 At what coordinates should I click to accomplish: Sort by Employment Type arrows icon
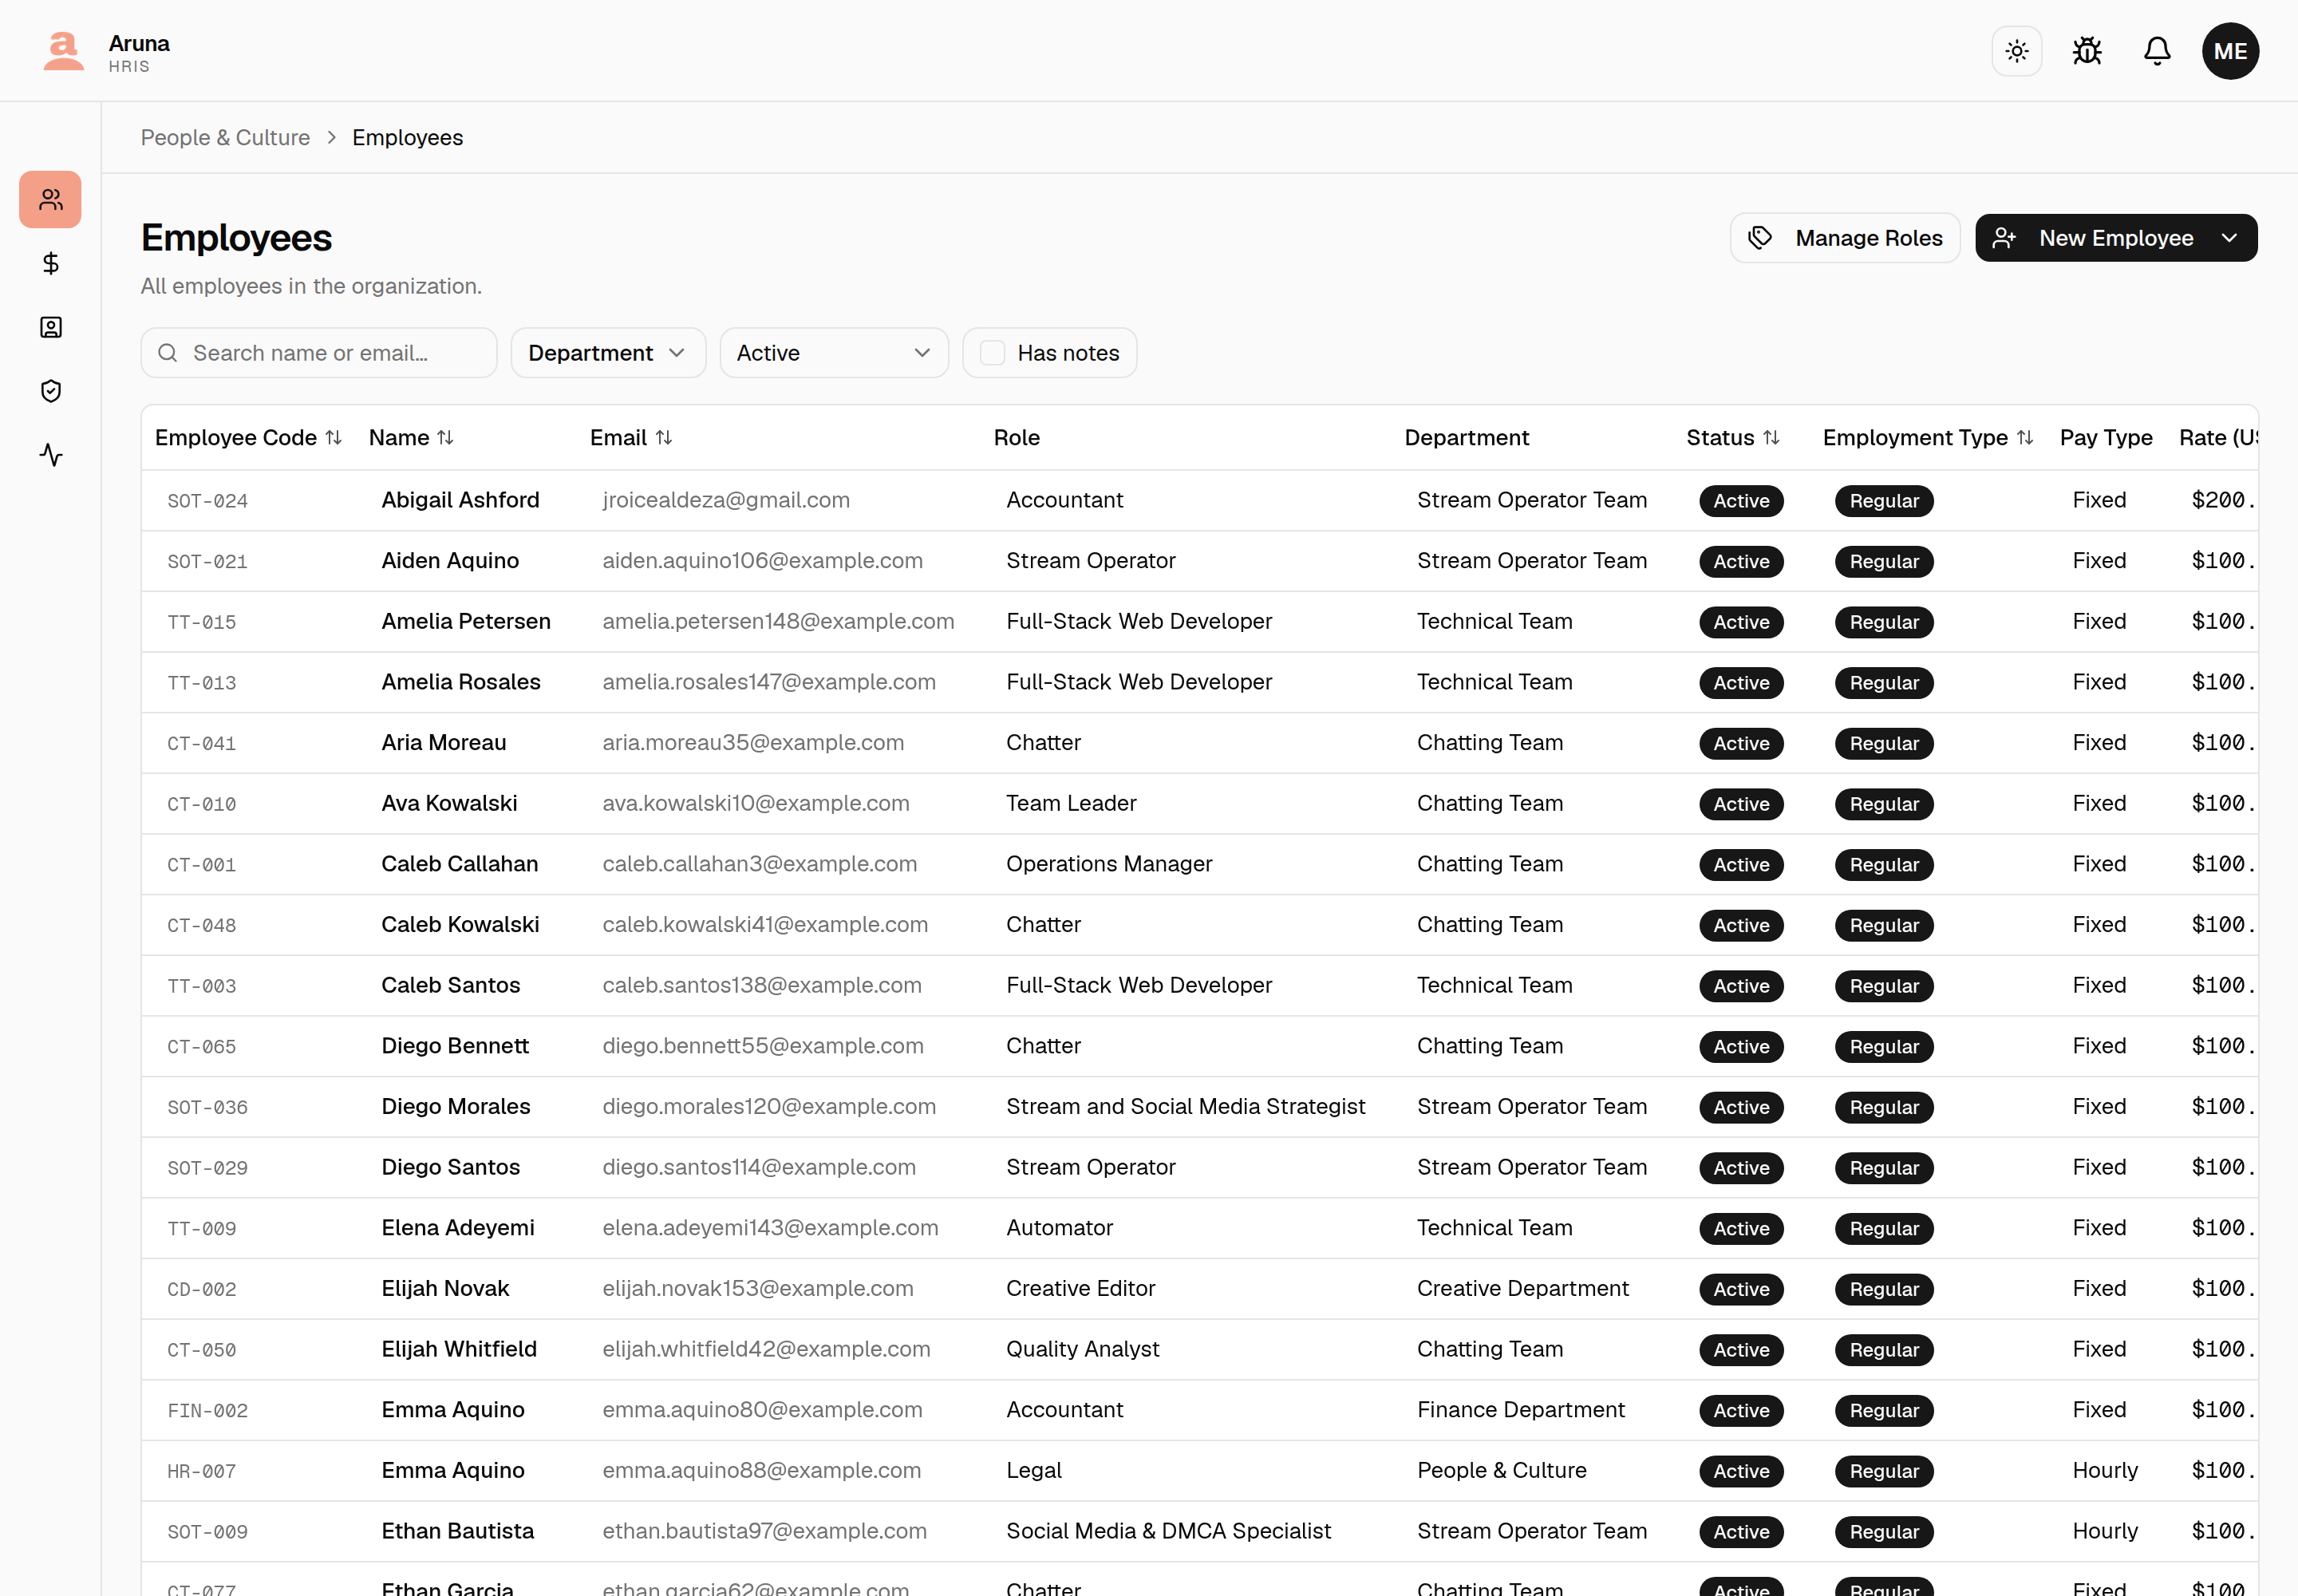2025,438
